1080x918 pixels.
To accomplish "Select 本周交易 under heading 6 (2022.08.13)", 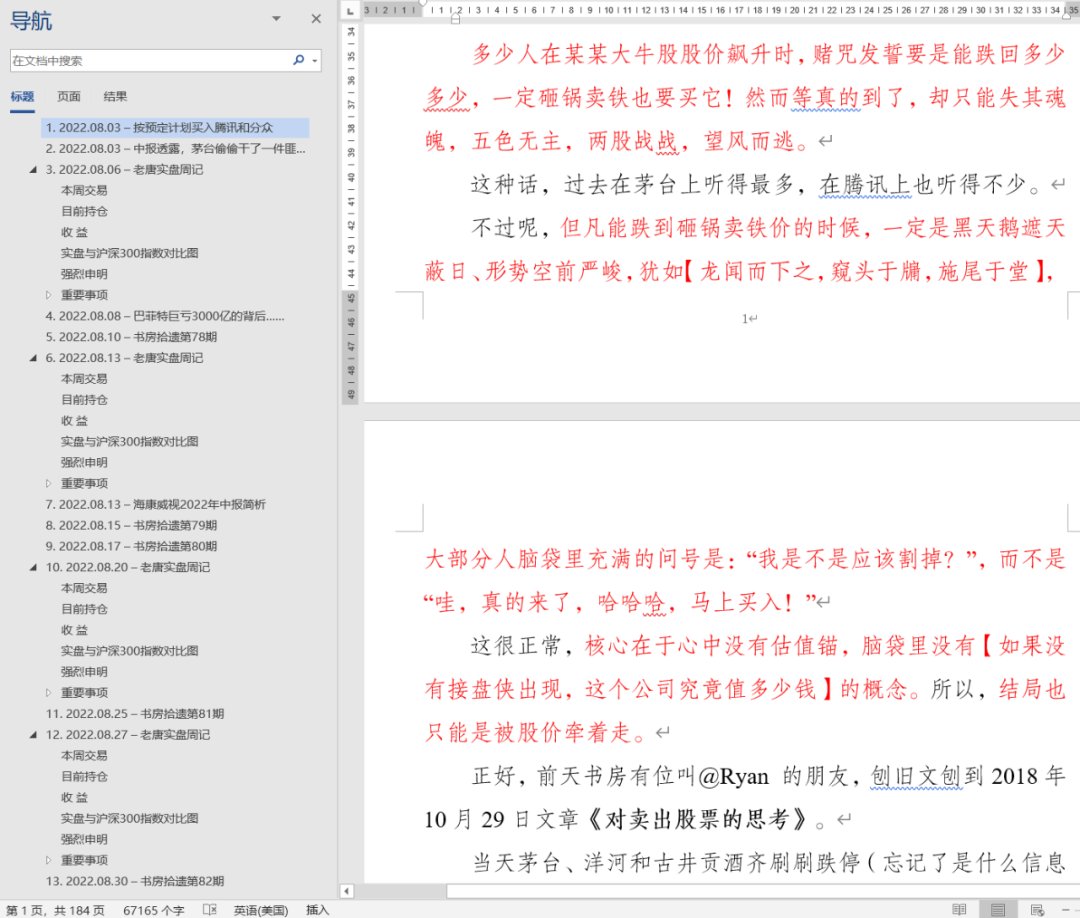I will (84, 379).
